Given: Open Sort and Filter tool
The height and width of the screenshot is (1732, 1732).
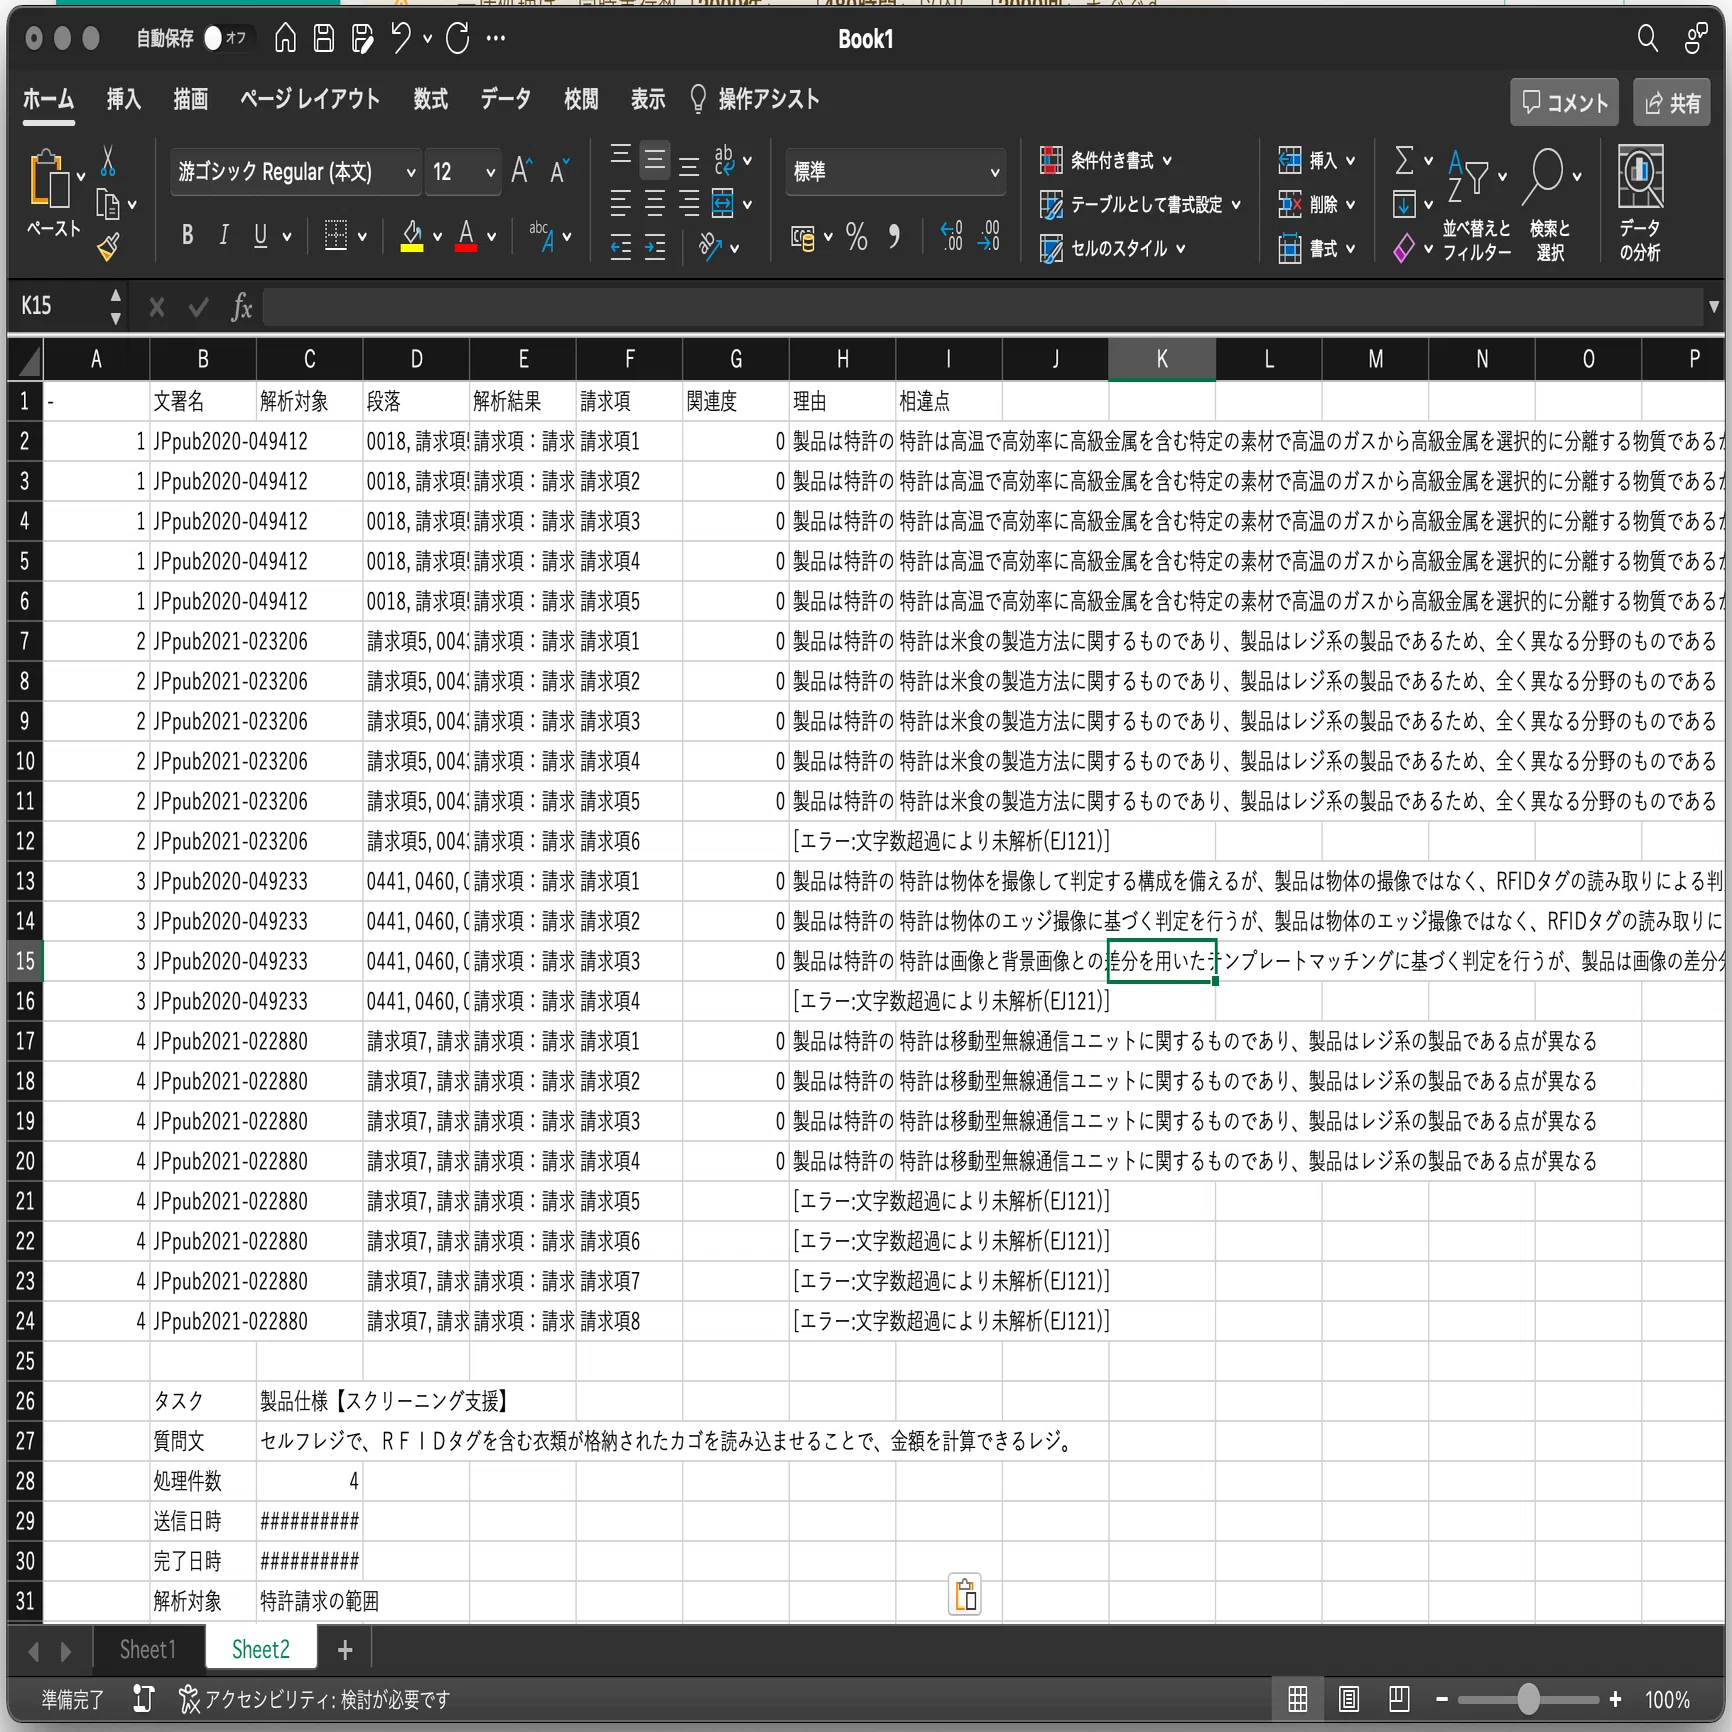Looking at the screenshot, I should 1476,205.
